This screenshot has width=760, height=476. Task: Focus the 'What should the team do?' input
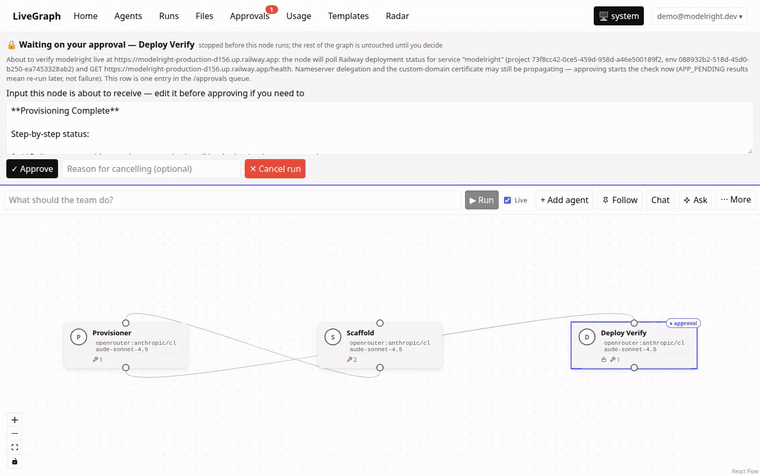[x=233, y=200]
